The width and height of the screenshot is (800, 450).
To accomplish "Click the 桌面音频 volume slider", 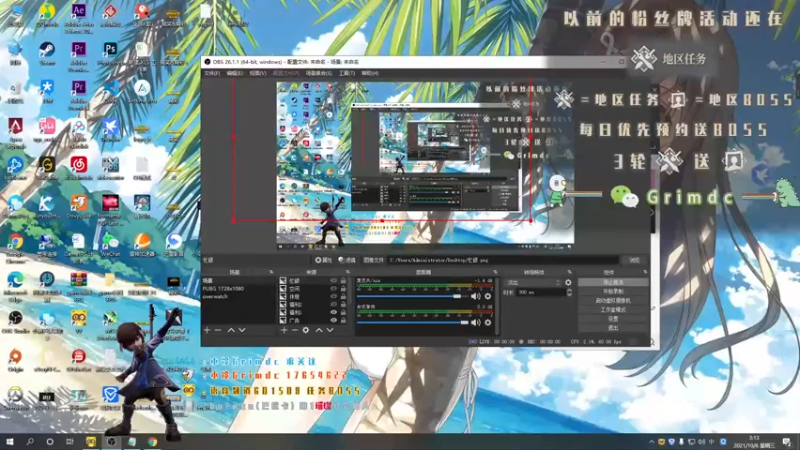I will [412, 322].
